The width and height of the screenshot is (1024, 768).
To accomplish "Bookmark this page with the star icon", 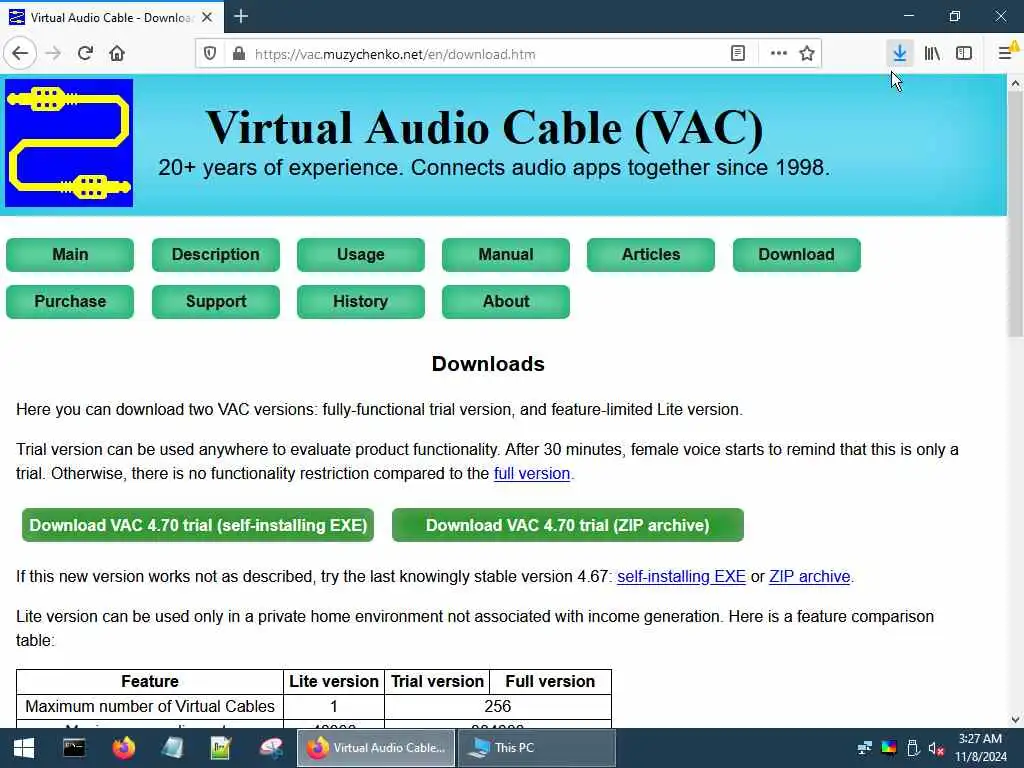I will coord(807,54).
